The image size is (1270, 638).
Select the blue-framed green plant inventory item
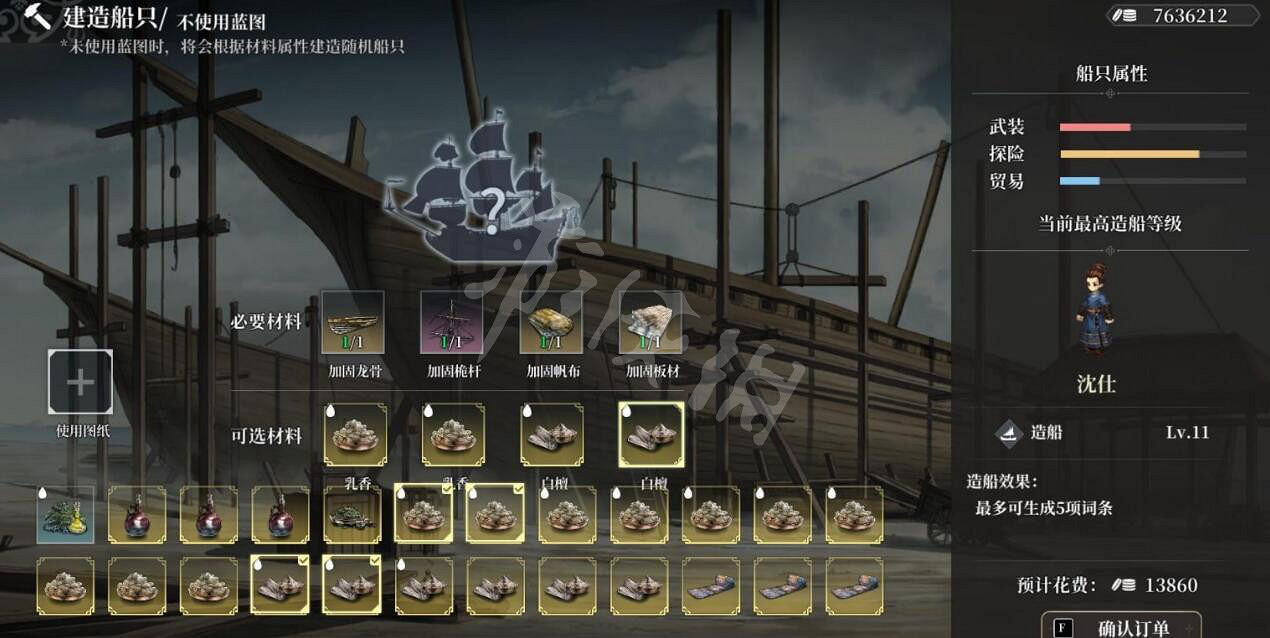66,515
